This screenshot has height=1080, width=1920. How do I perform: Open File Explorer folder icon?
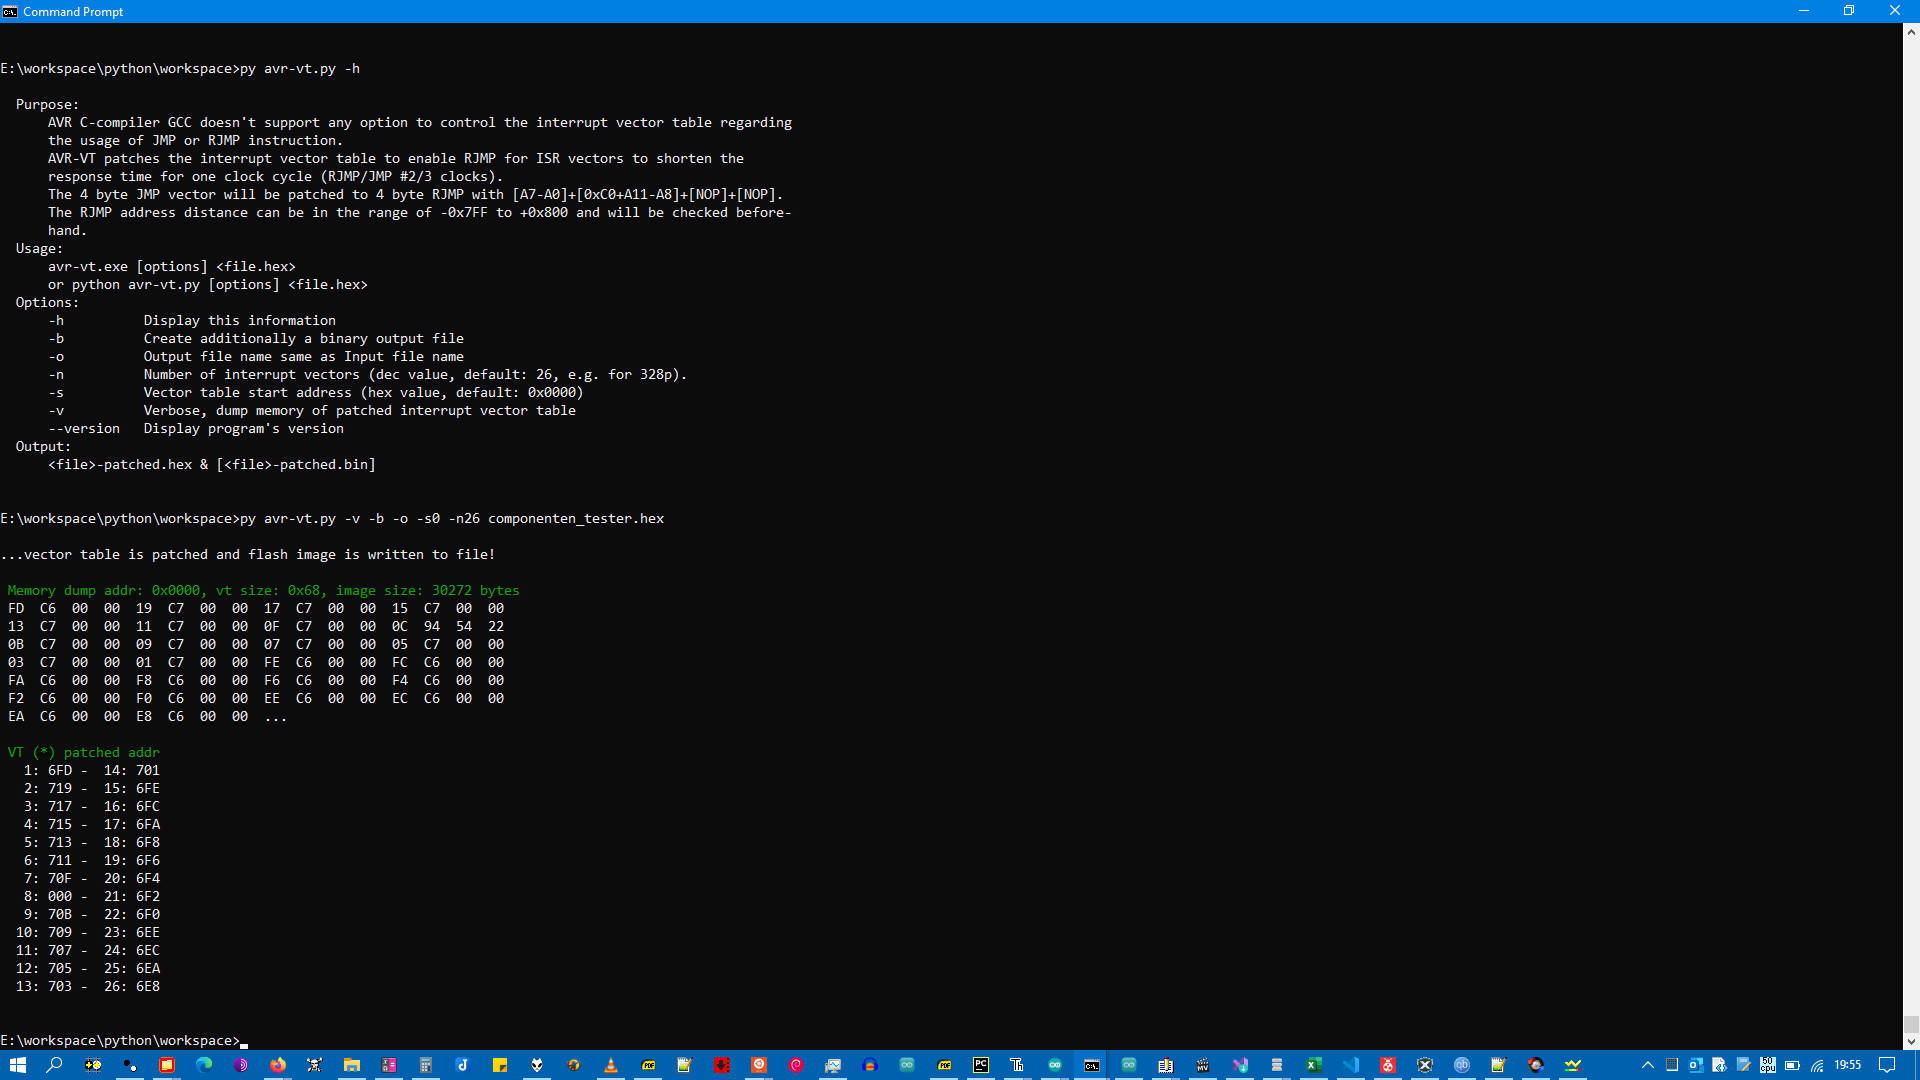coord(352,1065)
